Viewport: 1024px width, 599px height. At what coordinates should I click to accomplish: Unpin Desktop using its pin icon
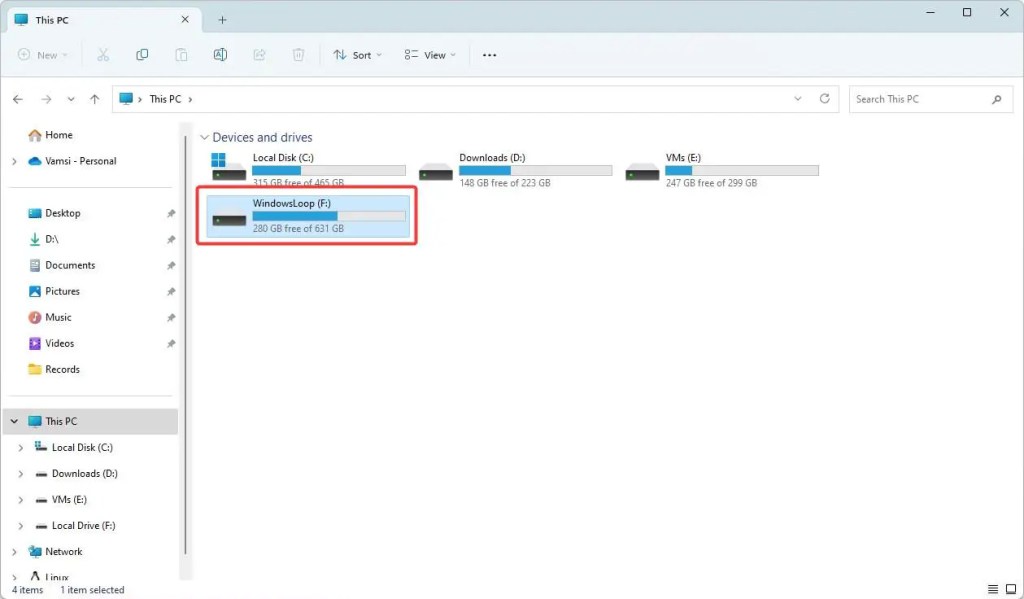[170, 213]
